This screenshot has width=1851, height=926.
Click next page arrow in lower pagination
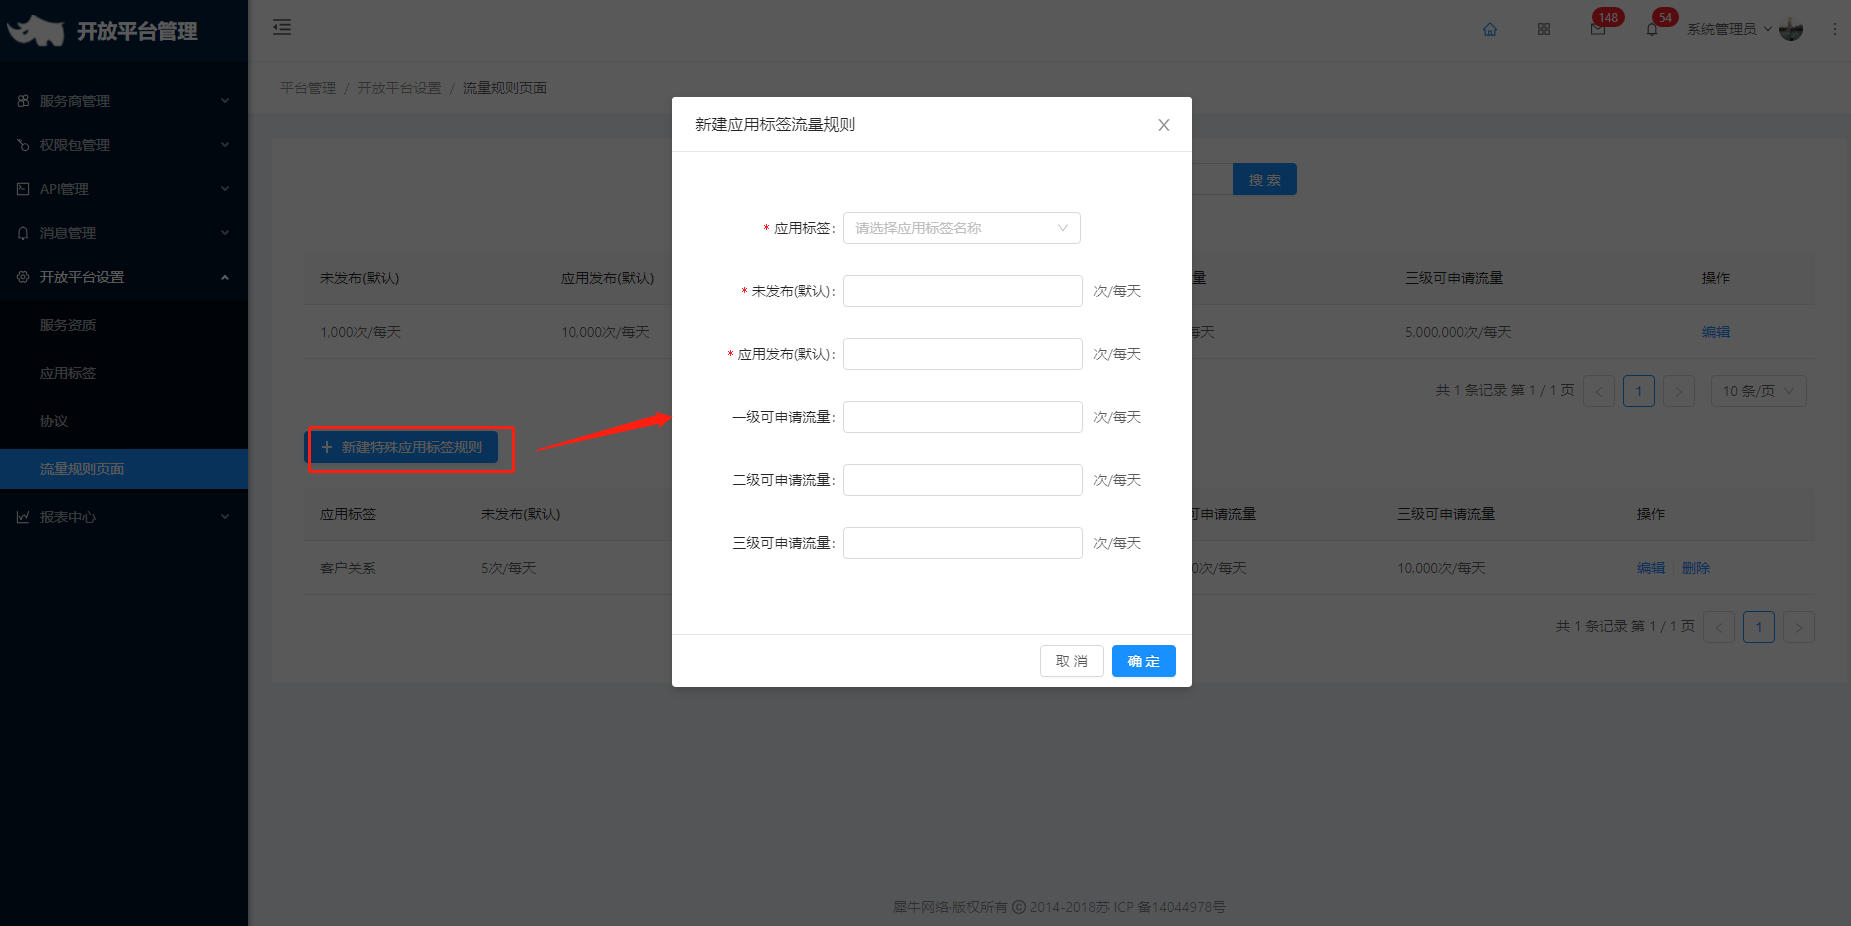click(x=1799, y=627)
